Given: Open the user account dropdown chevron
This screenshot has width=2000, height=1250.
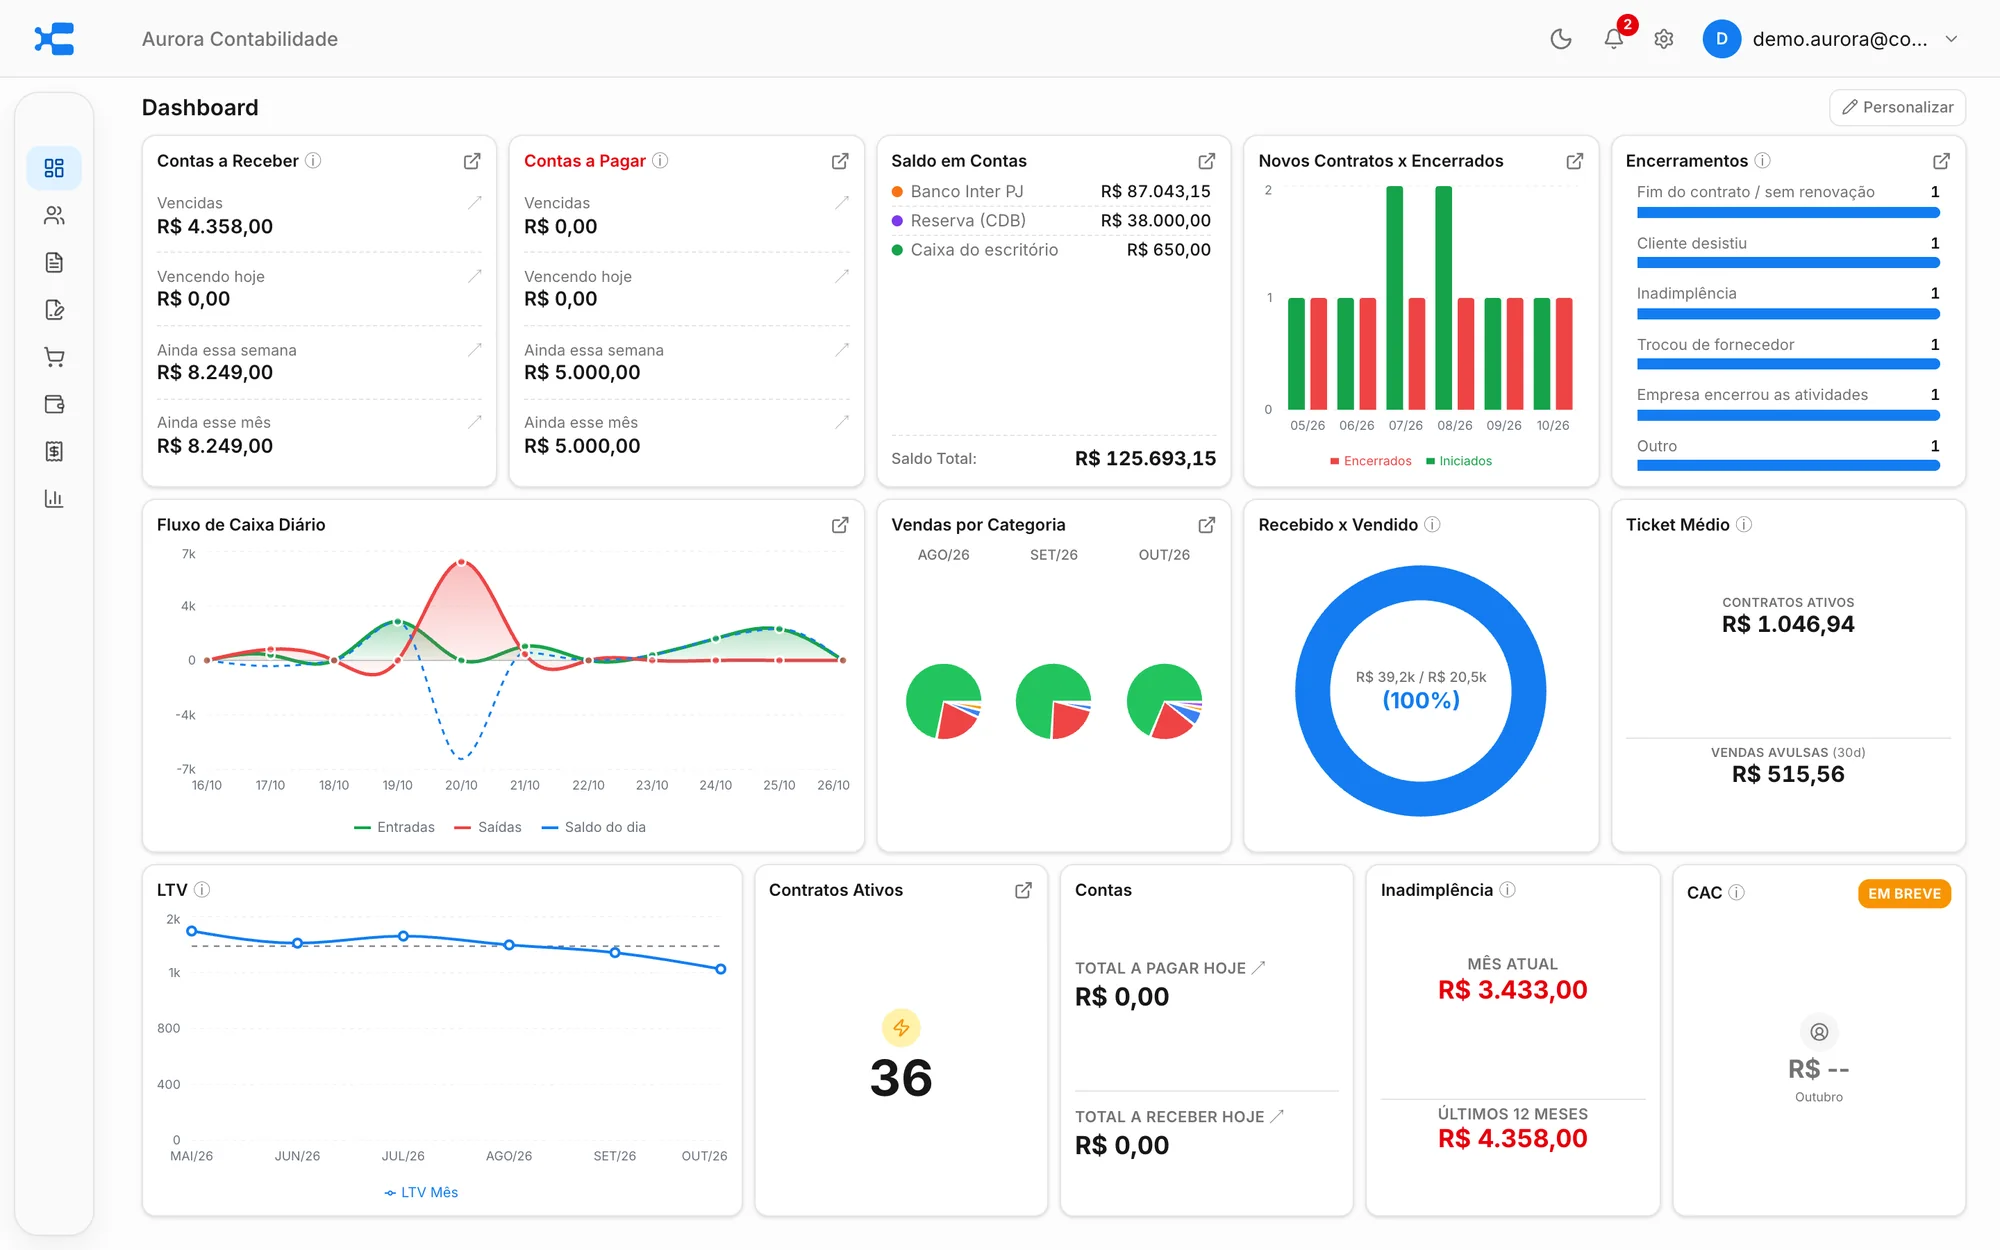Looking at the screenshot, I should [x=1951, y=39].
